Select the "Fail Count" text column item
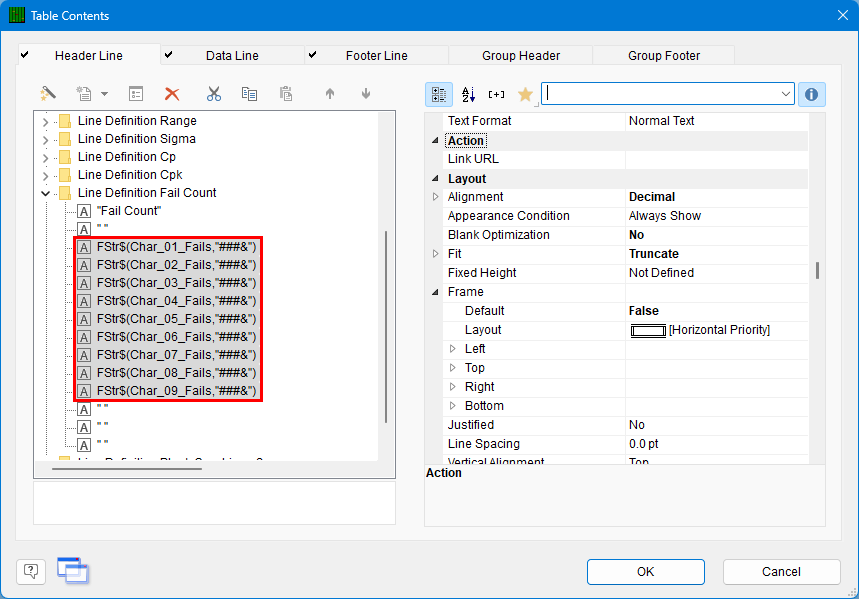 pos(129,210)
